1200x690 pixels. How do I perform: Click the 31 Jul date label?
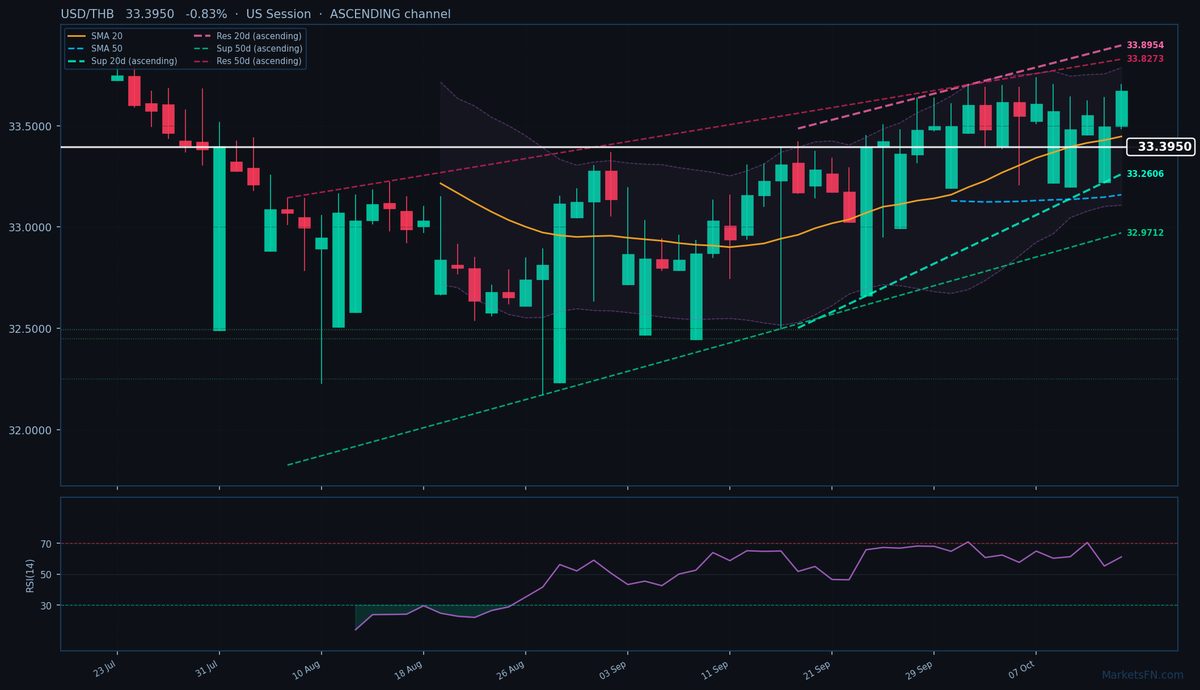coord(206,667)
